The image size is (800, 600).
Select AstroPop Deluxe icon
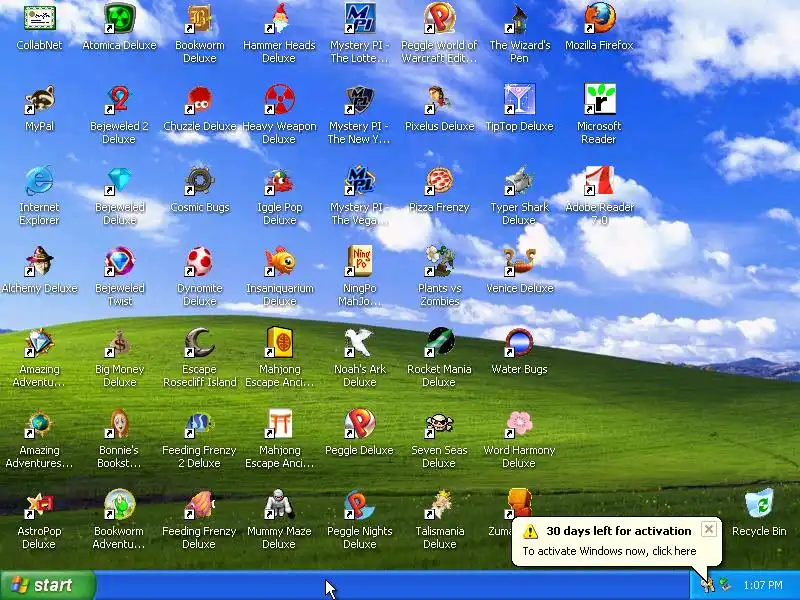coord(39,505)
